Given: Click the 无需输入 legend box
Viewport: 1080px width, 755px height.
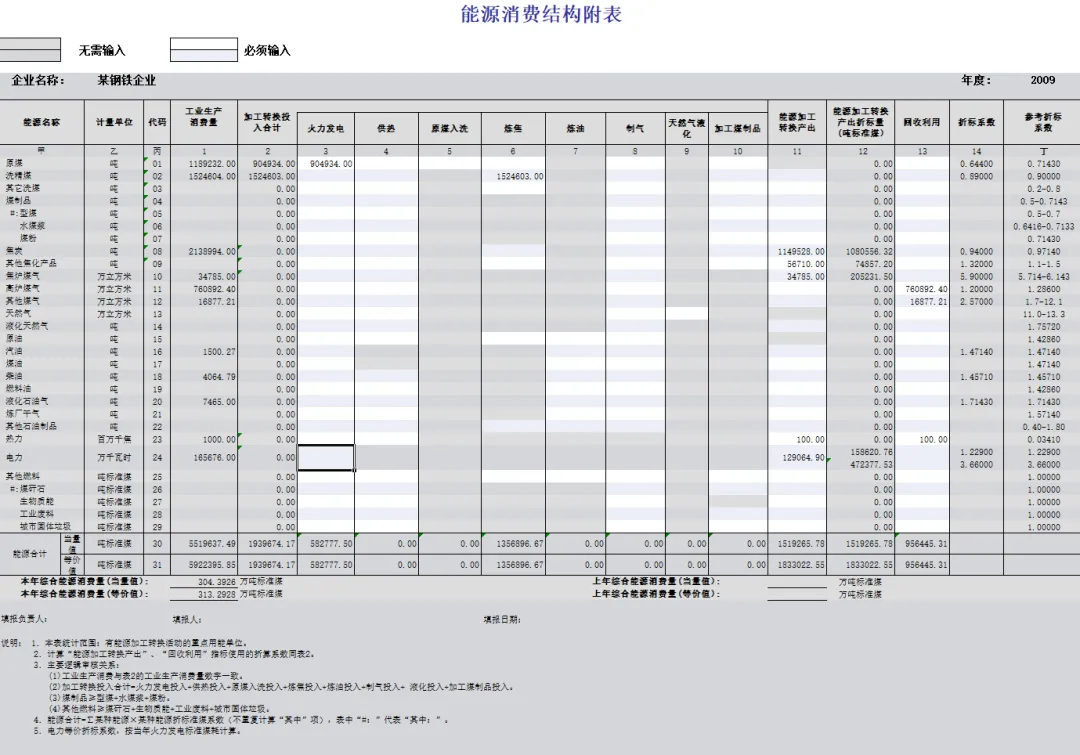Looking at the screenshot, I should (30, 50).
